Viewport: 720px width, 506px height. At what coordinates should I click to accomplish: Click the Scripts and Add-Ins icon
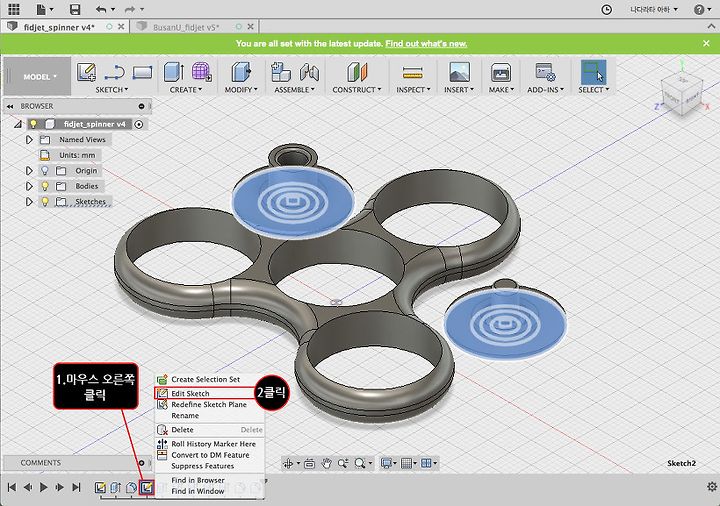tap(545, 72)
